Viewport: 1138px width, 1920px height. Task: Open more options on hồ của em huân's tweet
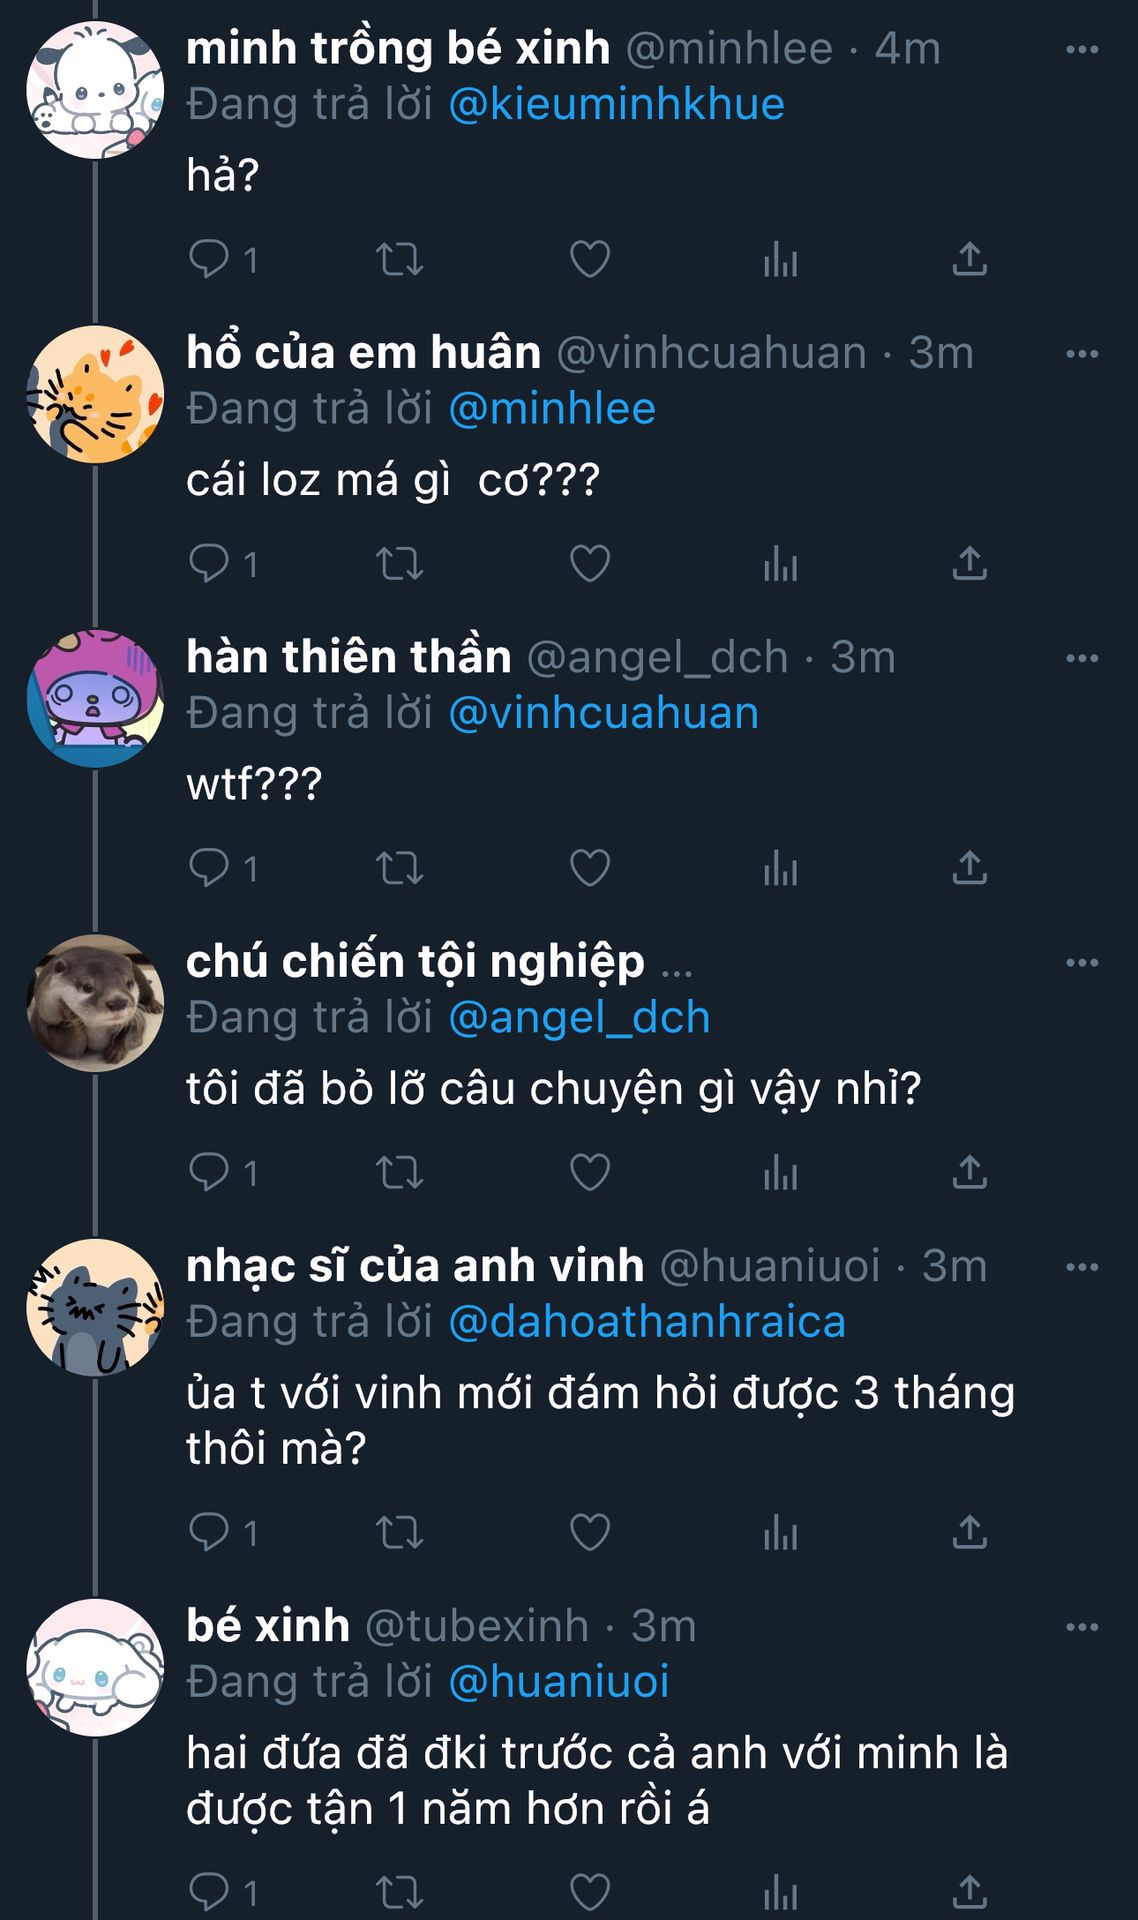(1082, 354)
